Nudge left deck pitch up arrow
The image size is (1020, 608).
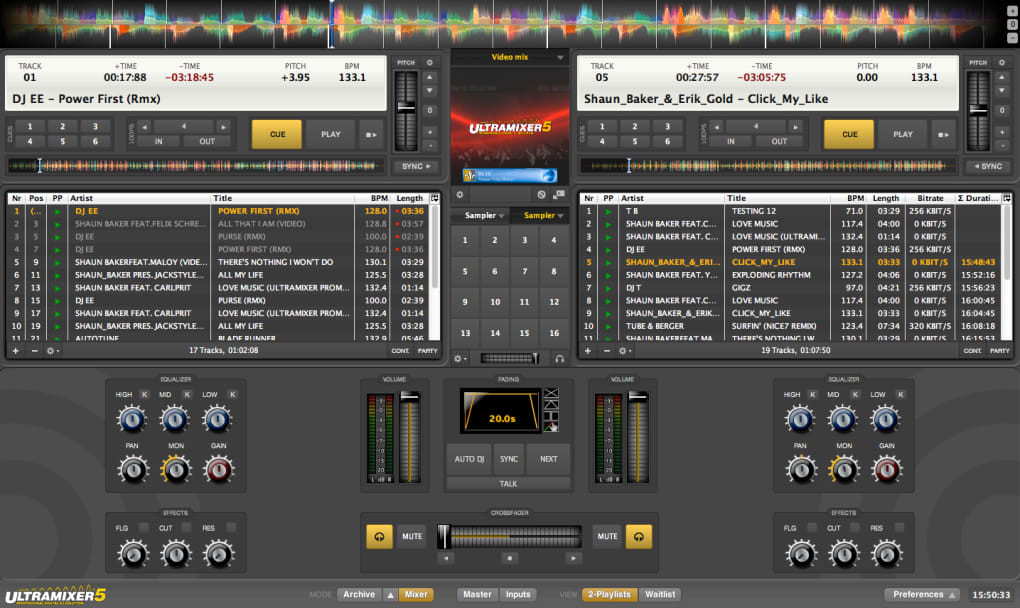pyautogui.click(x=429, y=77)
